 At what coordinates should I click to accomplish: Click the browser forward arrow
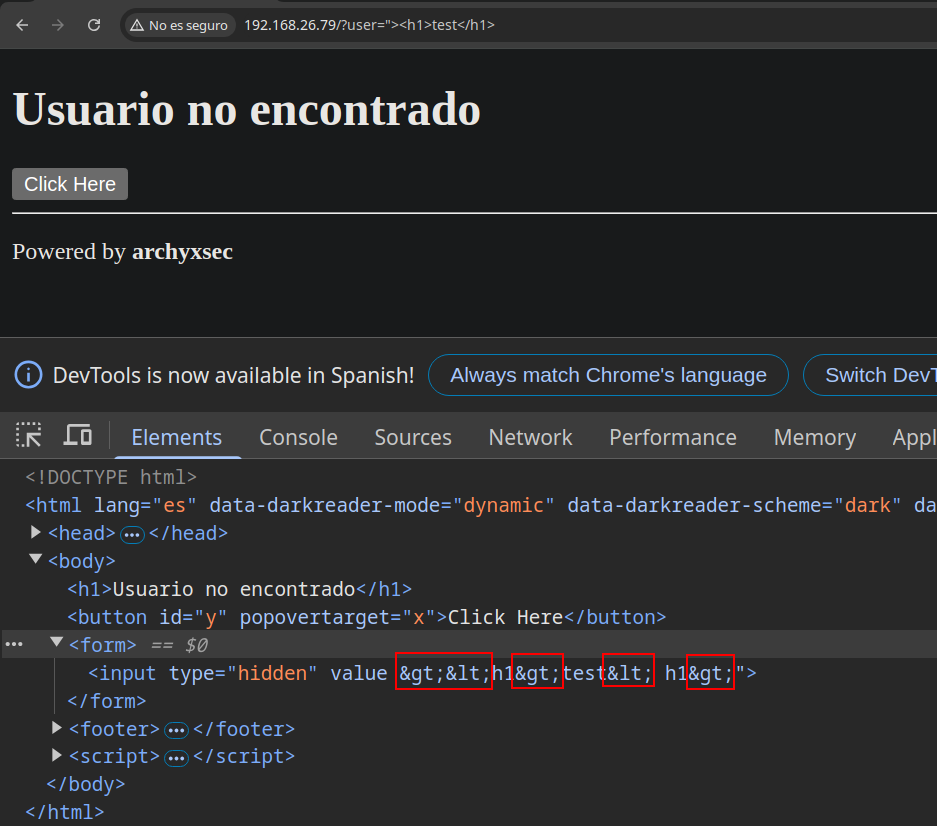[x=58, y=25]
